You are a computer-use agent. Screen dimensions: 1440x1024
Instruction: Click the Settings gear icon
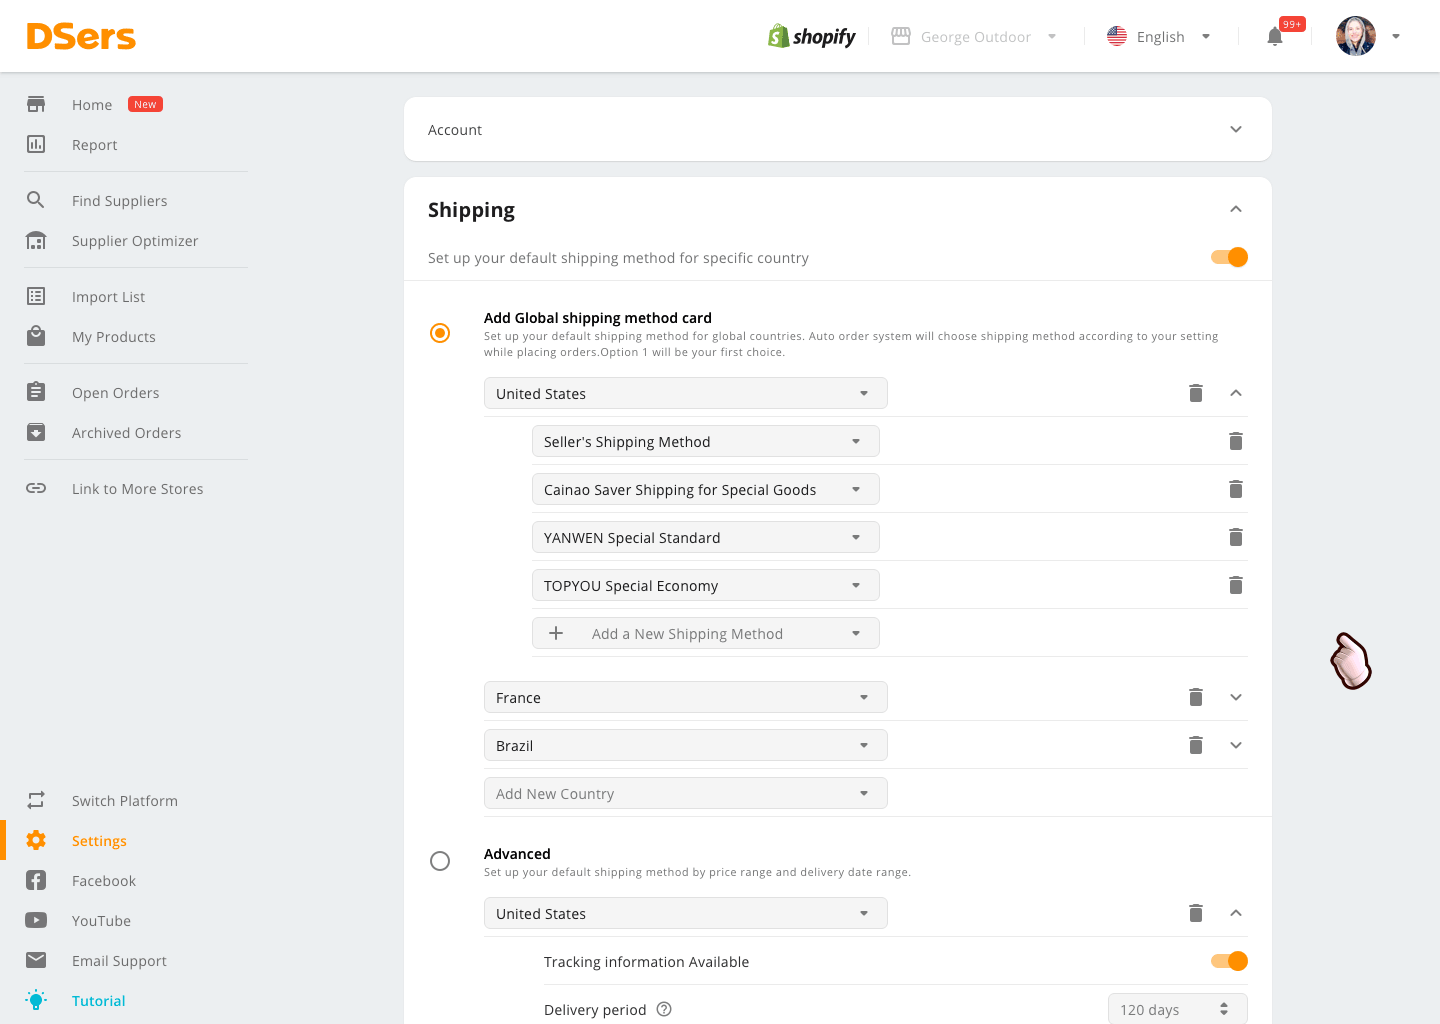[36, 840]
